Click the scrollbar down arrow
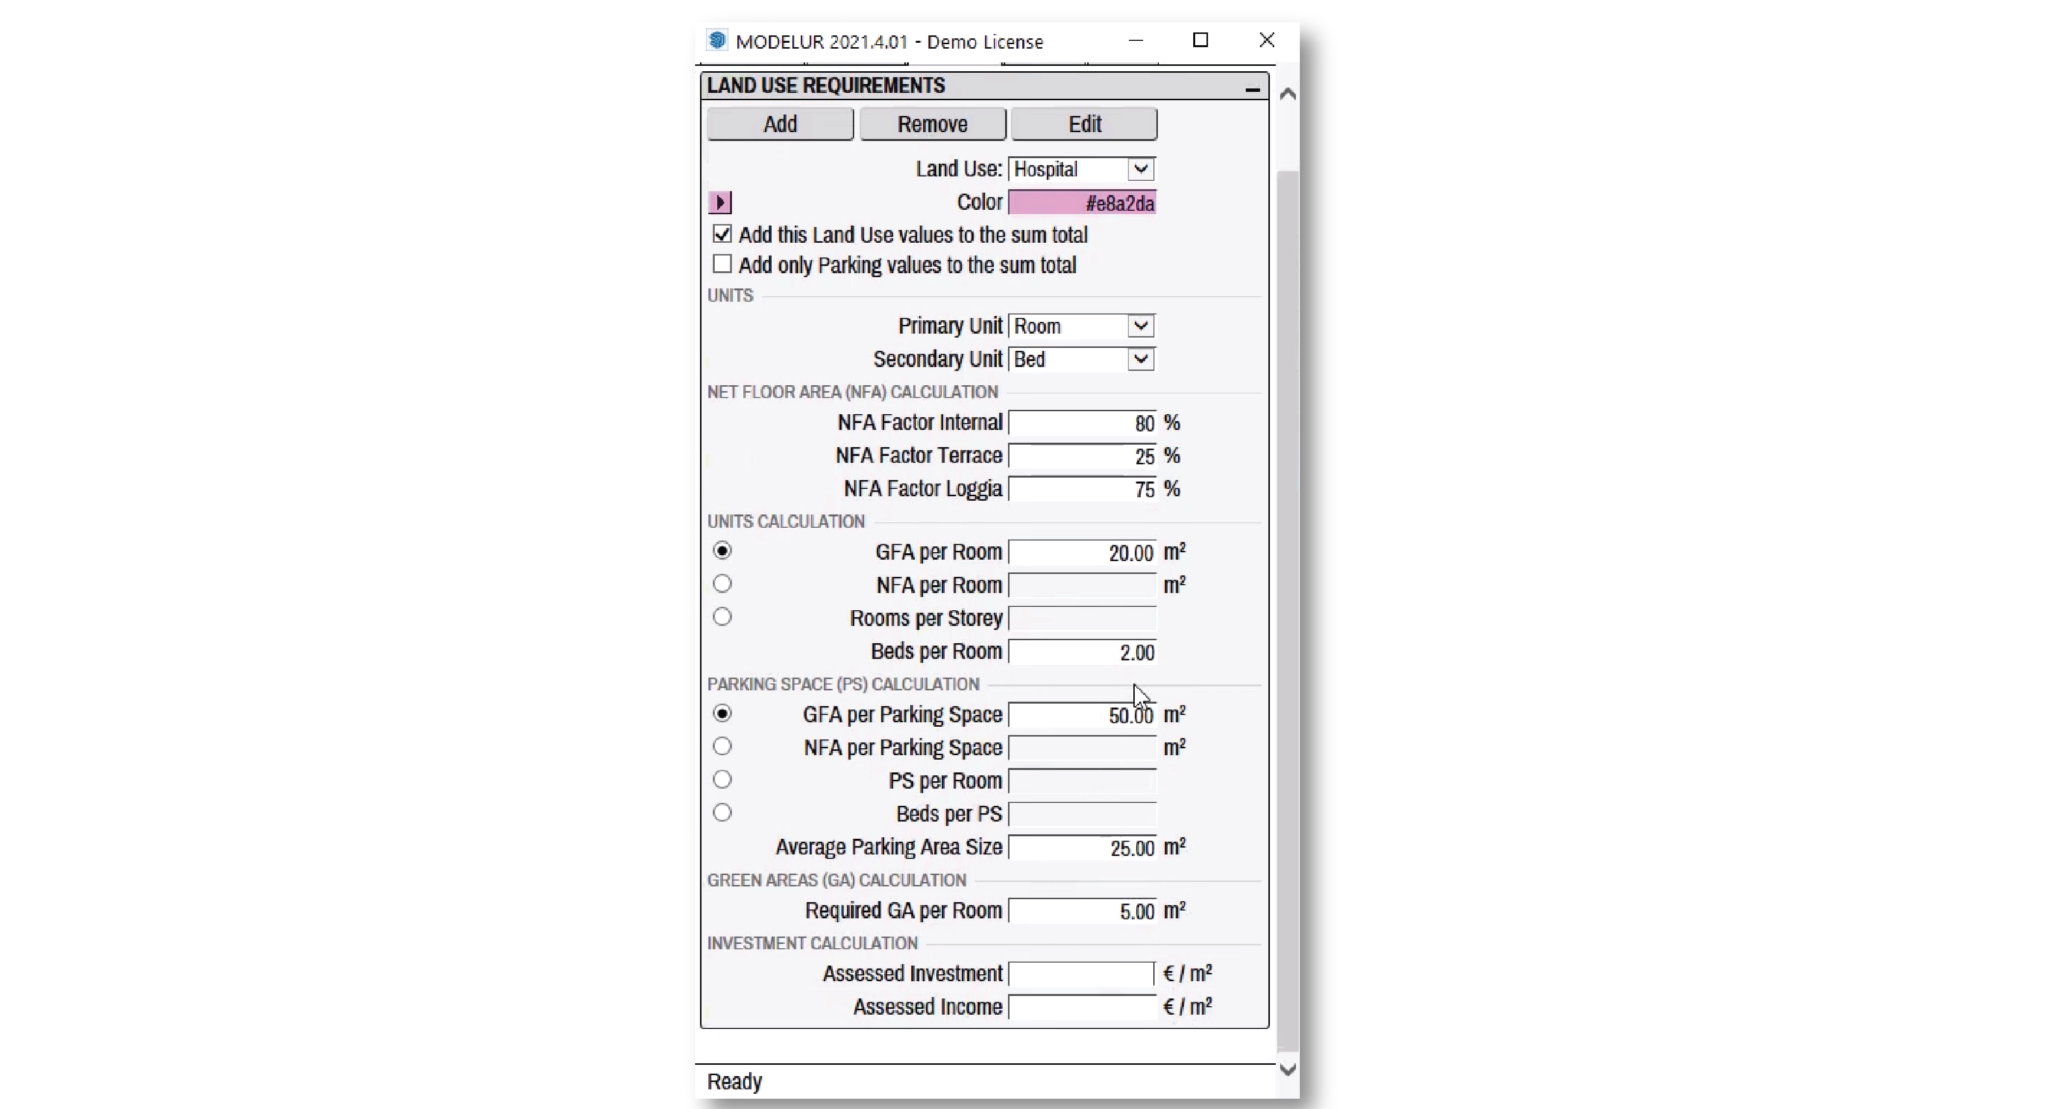 1288,1069
